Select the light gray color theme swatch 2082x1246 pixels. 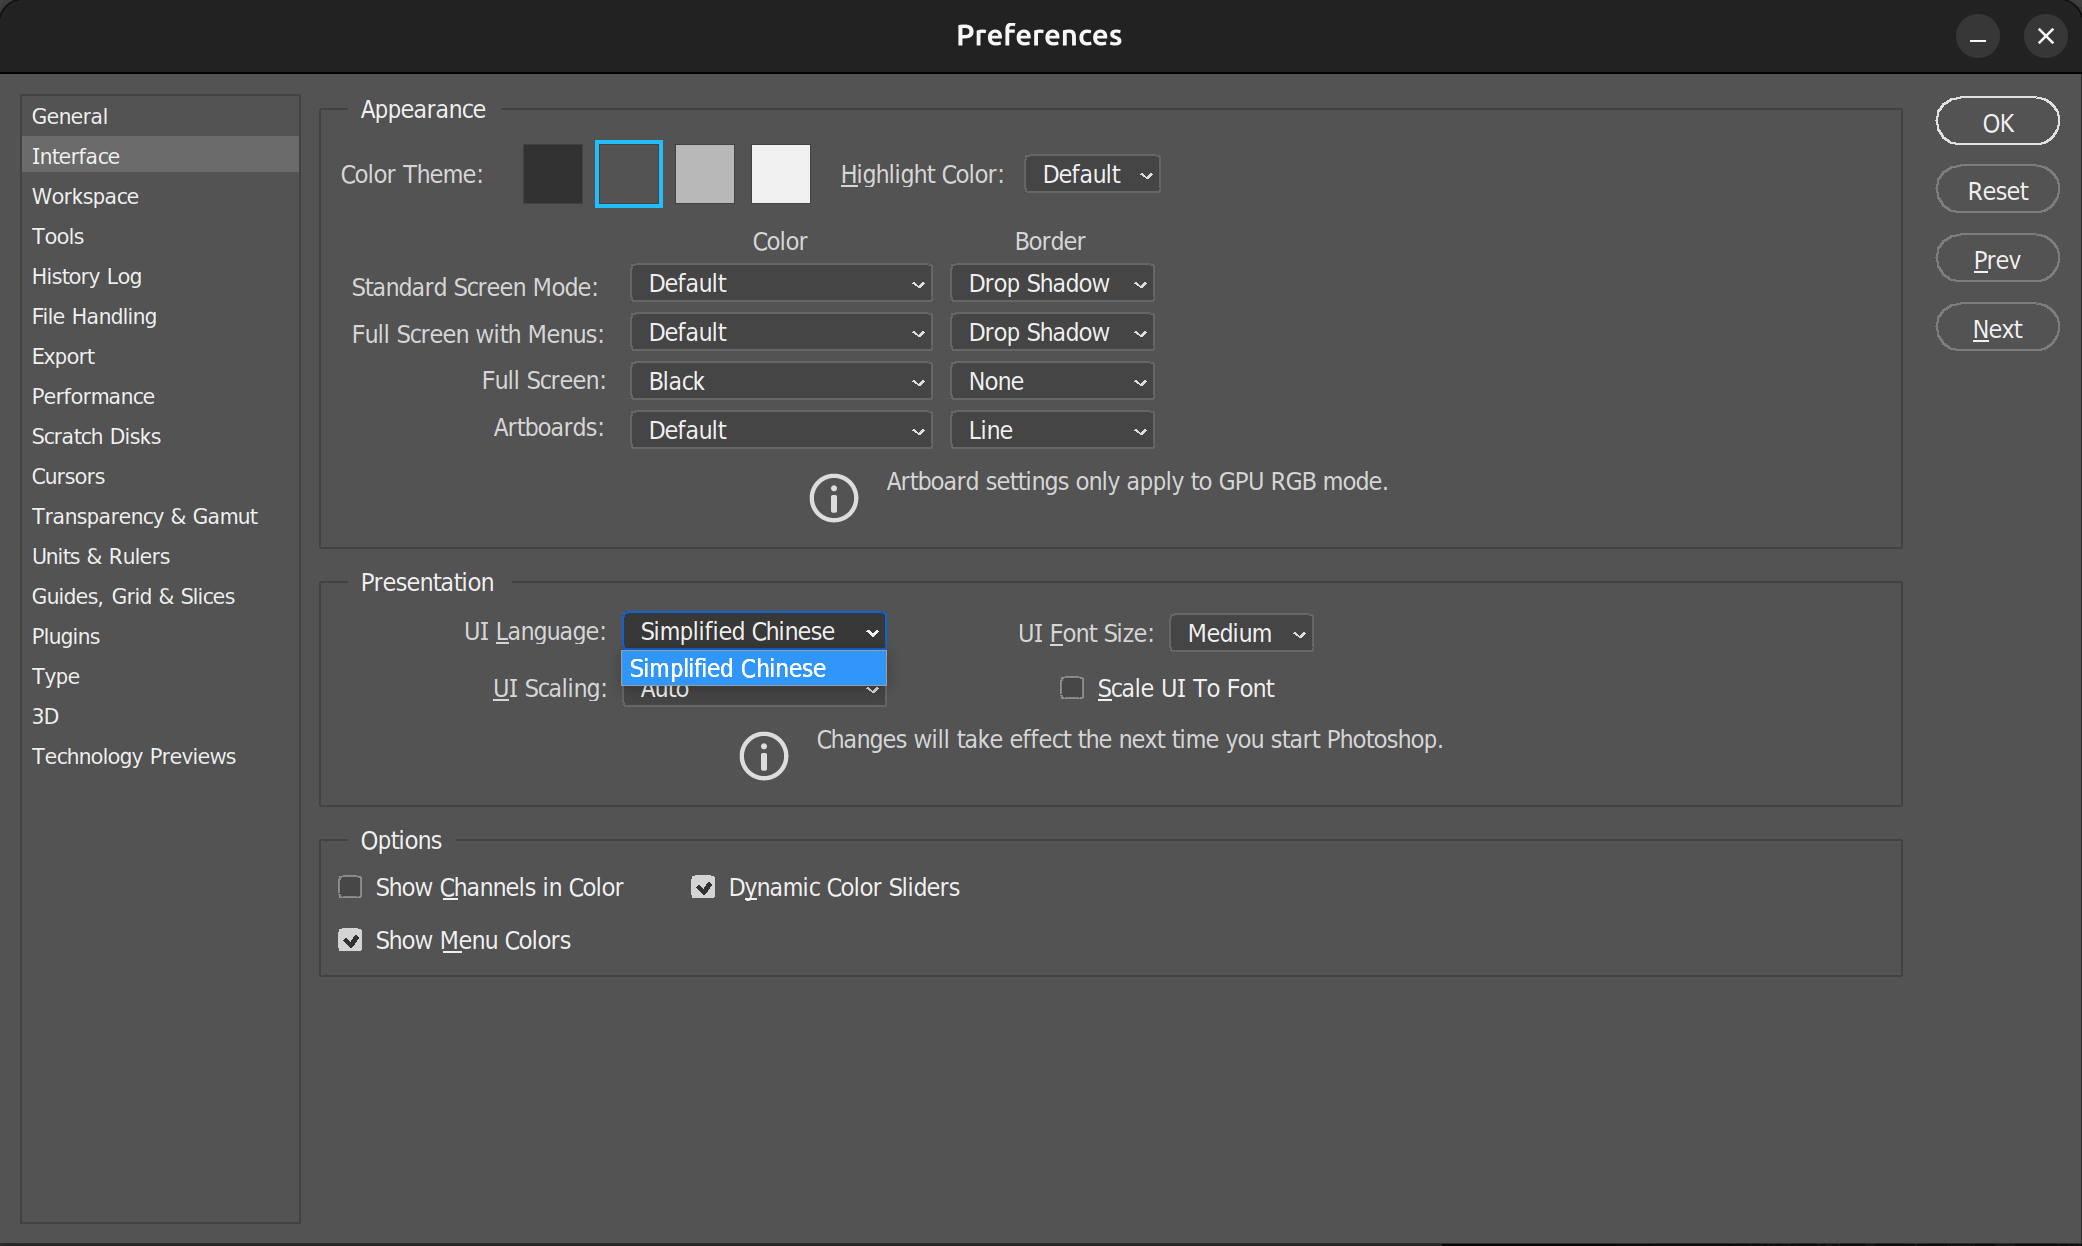704,174
